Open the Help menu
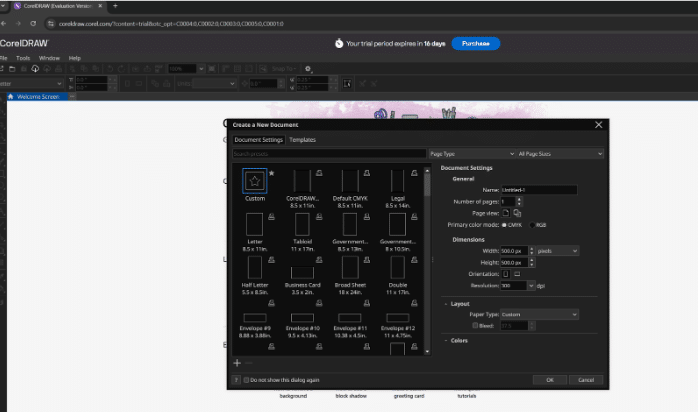The image size is (698, 412). click(74, 58)
